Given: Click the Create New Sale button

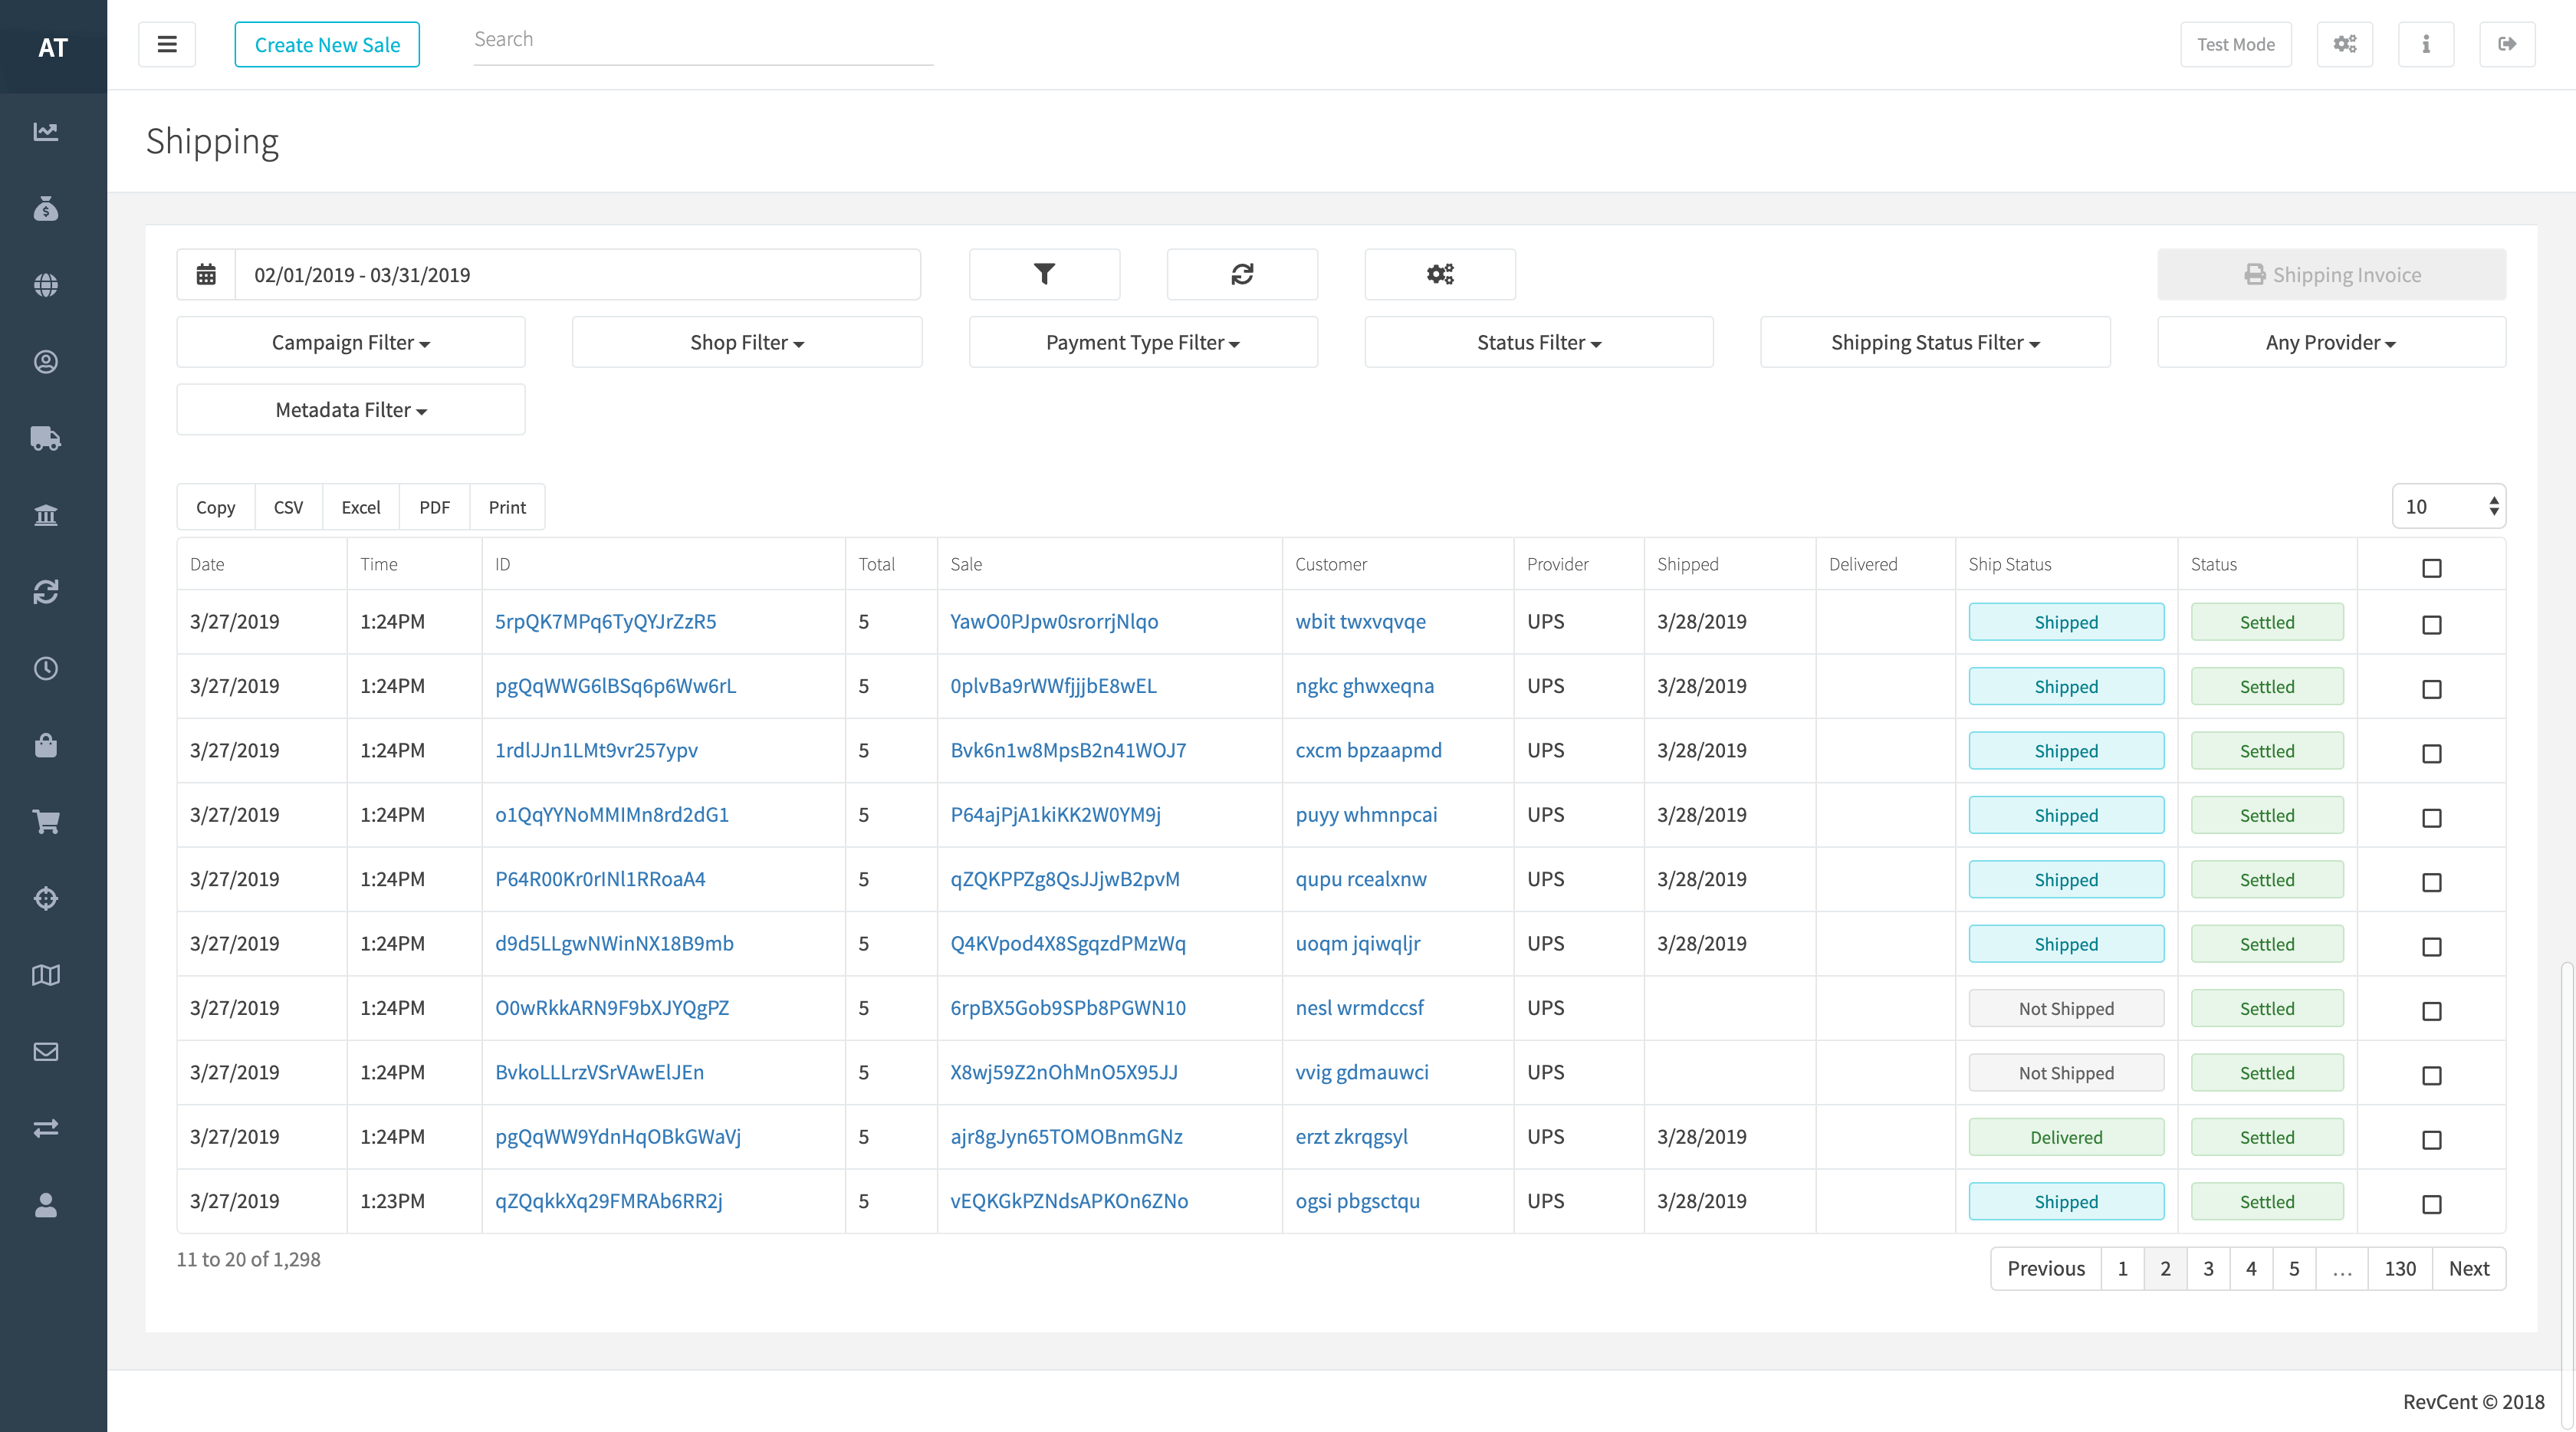Looking at the screenshot, I should tap(327, 44).
